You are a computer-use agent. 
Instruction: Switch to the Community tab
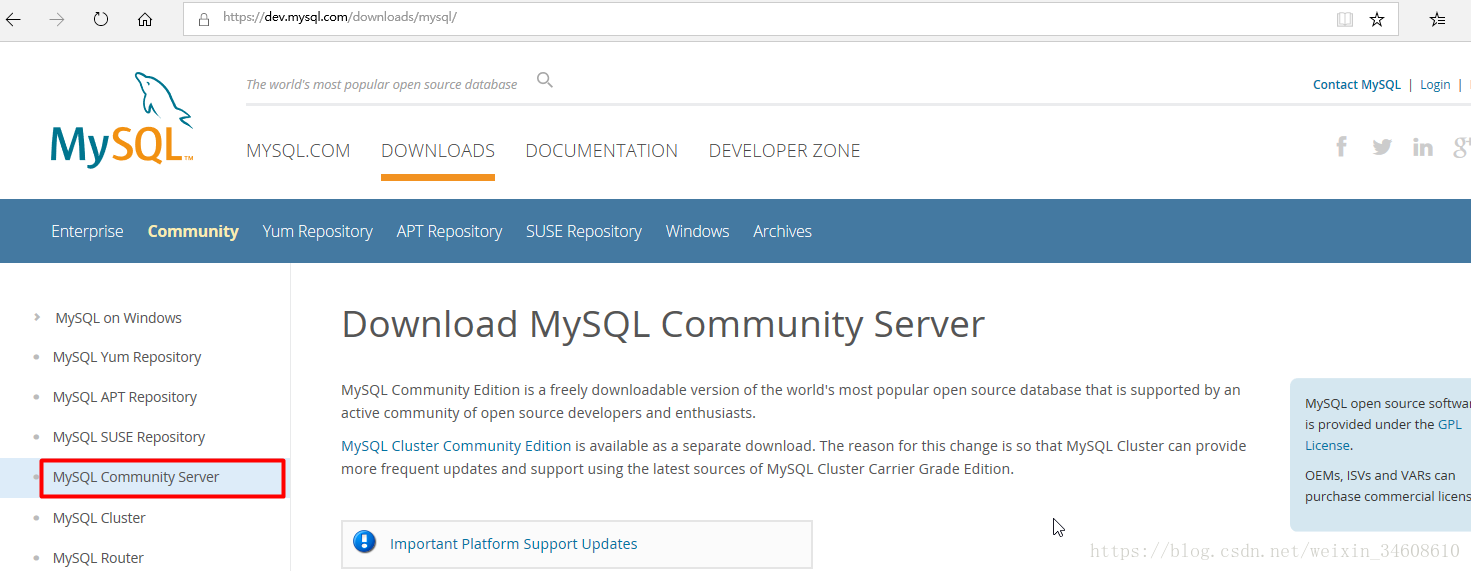click(193, 231)
